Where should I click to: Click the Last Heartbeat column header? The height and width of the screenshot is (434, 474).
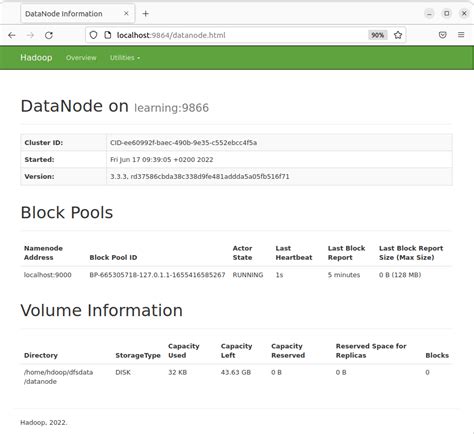coord(294,253)
